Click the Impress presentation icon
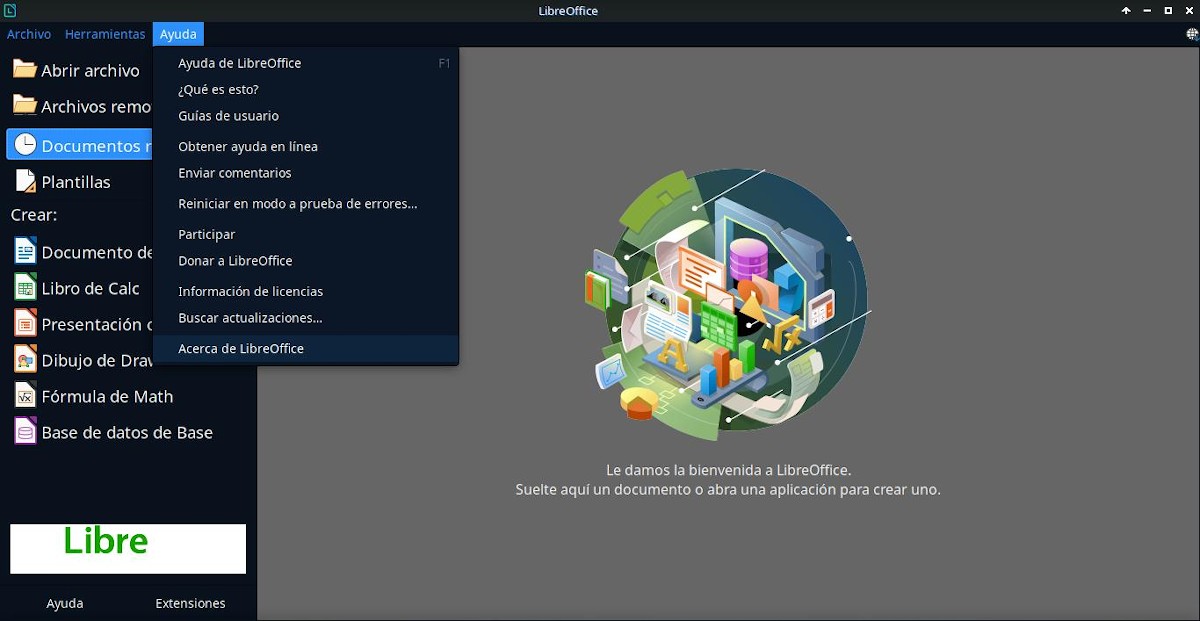This screenshot has height=621, width=1200. [25, 324]
